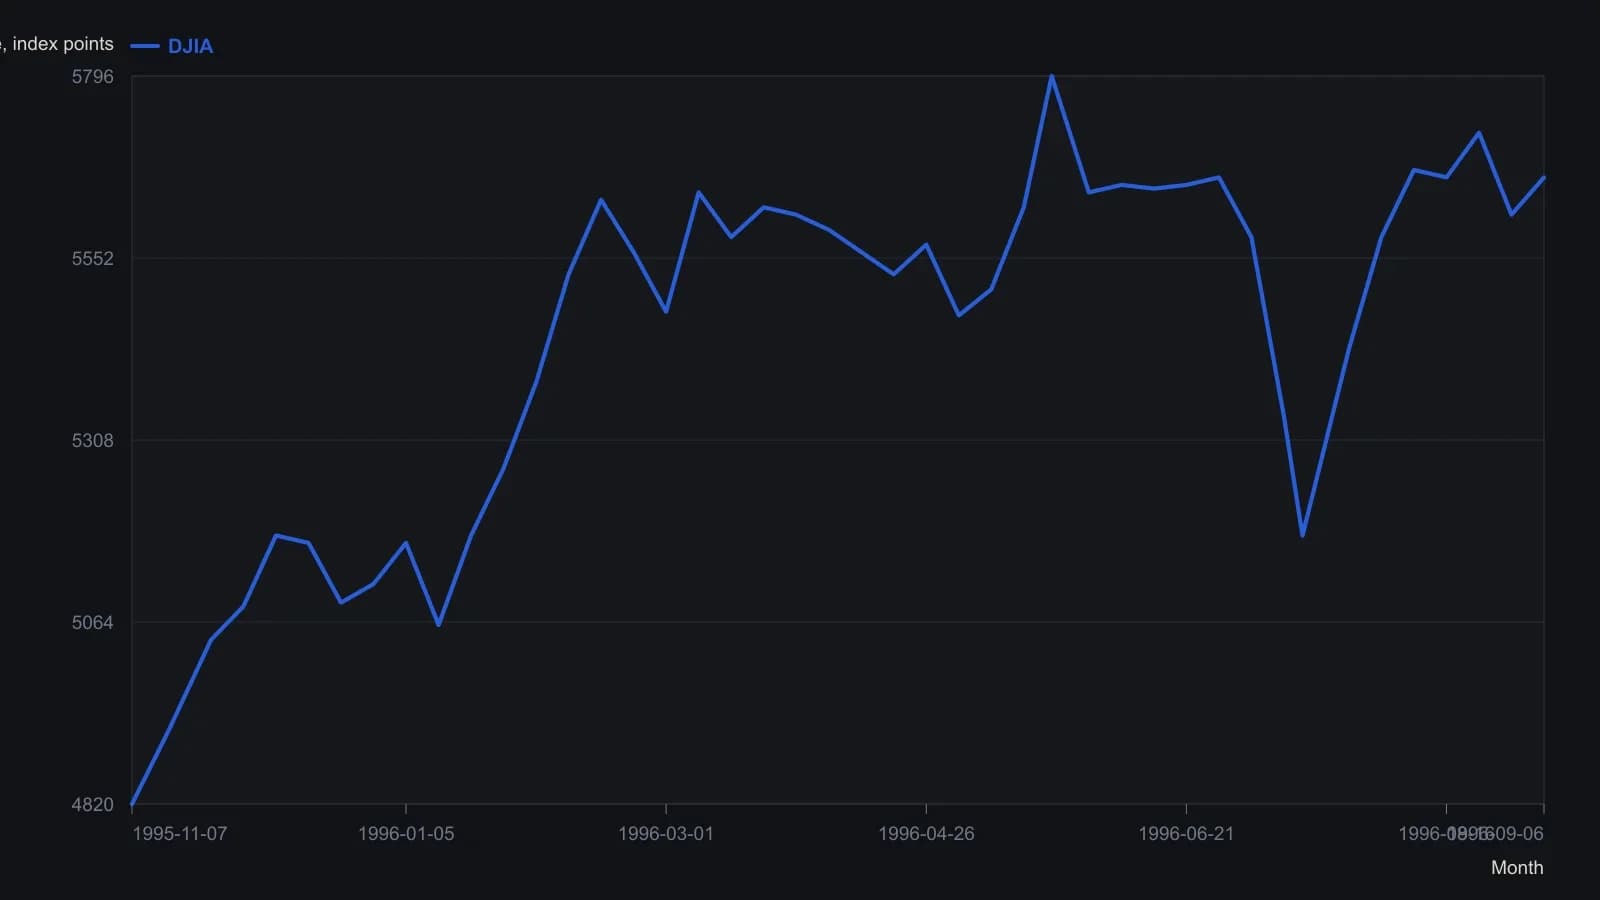This screenshot has height=900, width=1600.
Task: Click the highest peak of the DJIA line
Action: click(x=1052, y=76)
